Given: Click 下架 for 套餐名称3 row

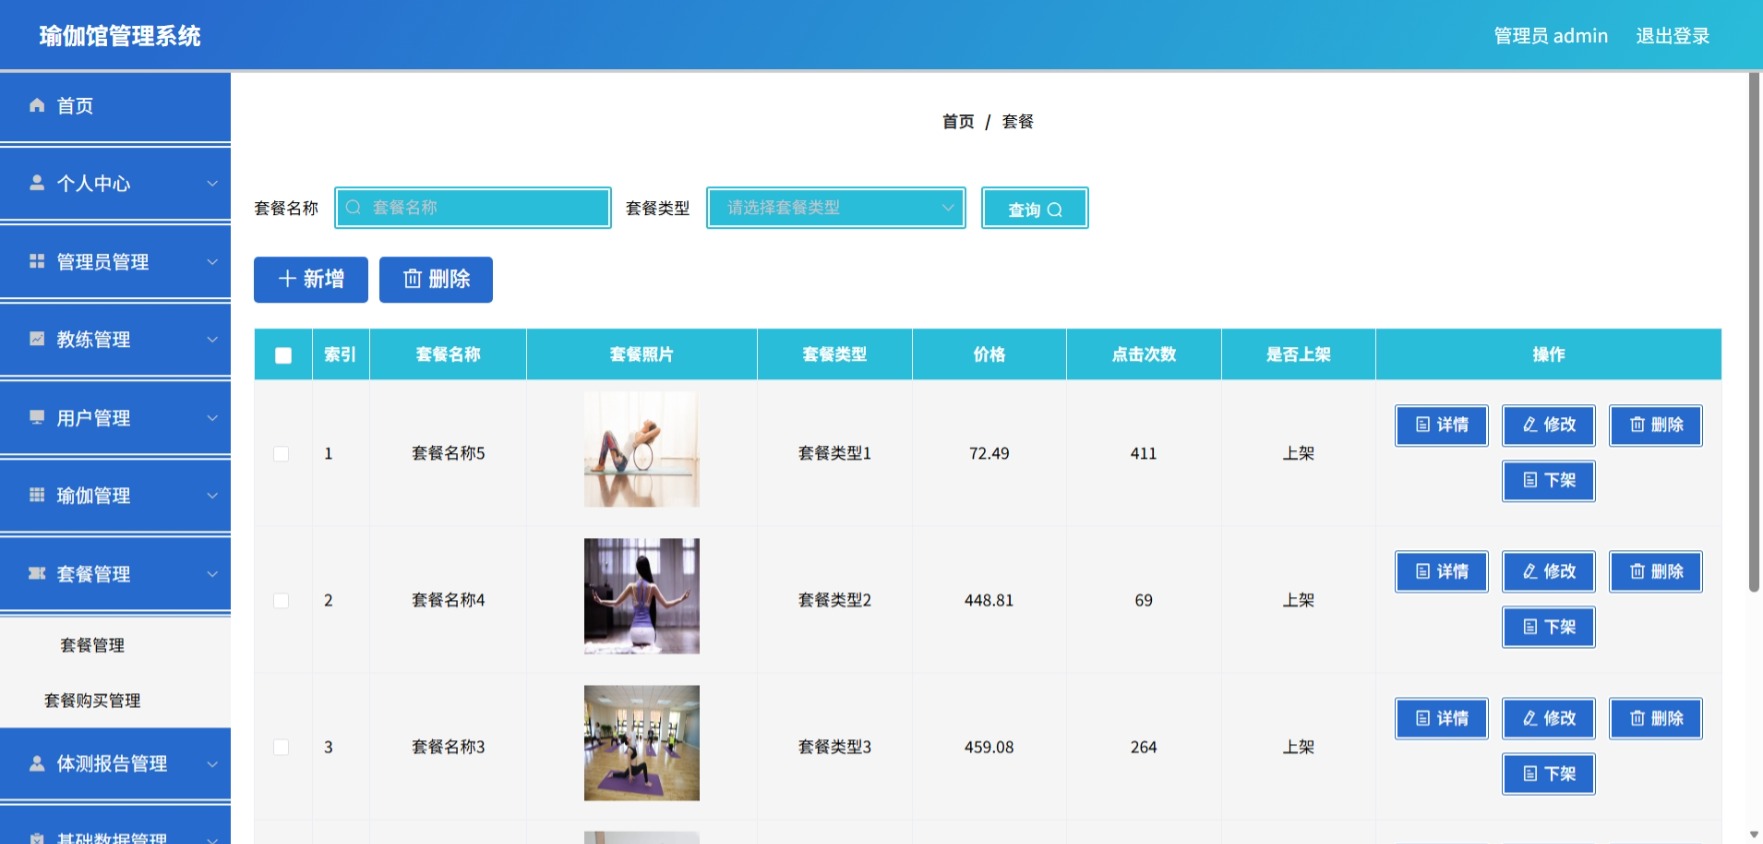Looking at the screenshot, I should (x=1548, y=774).
